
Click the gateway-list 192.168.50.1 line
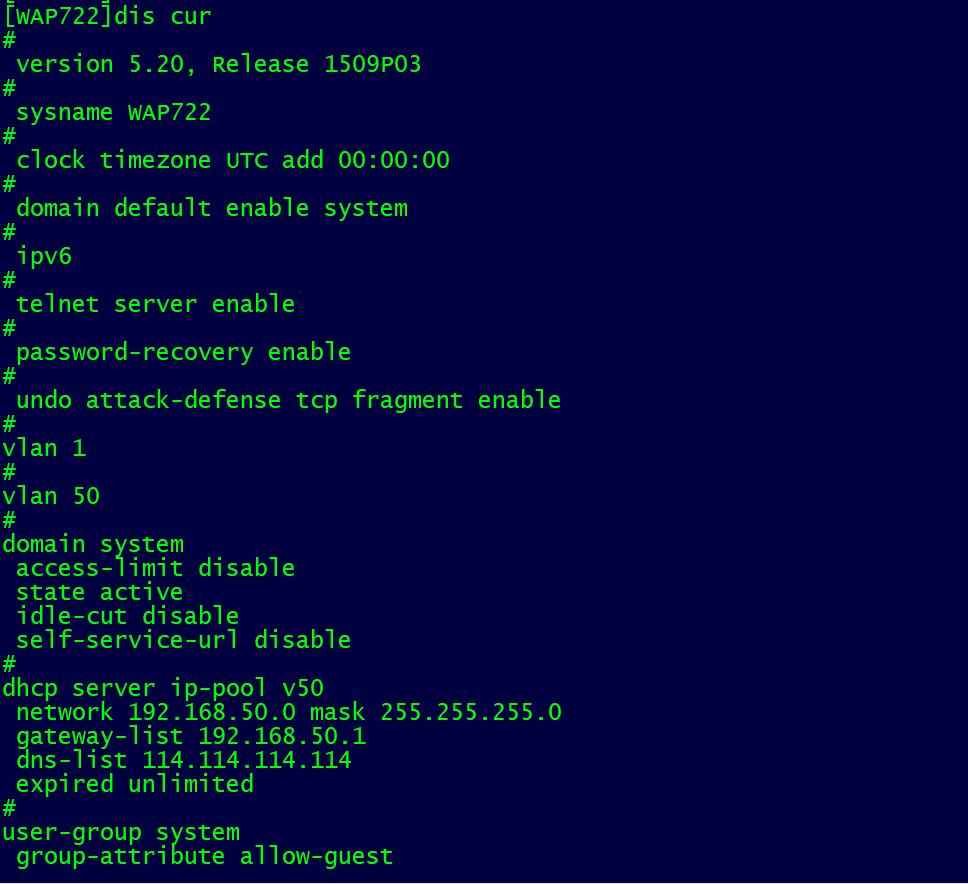coord(190,736)
